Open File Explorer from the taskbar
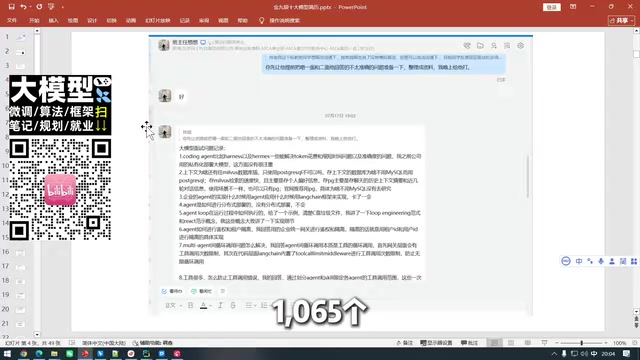640x360 pixels. [54, 354]
